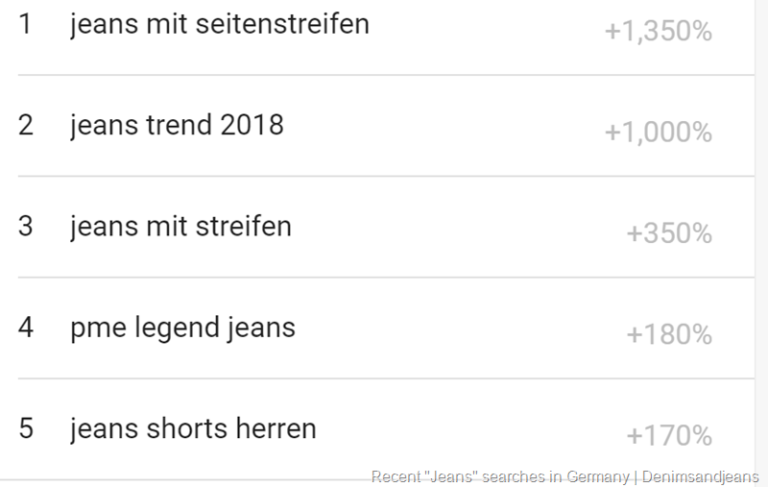Click the divider line below "pme legend jeans"
Viewport: 768px width, 487px height.
pos(385,378)
